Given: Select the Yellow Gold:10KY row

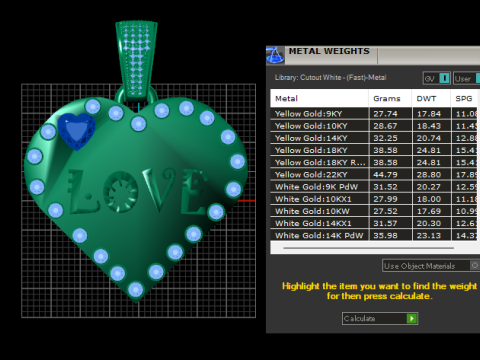Looking at the screenshot, I should [x=374, y=126].
